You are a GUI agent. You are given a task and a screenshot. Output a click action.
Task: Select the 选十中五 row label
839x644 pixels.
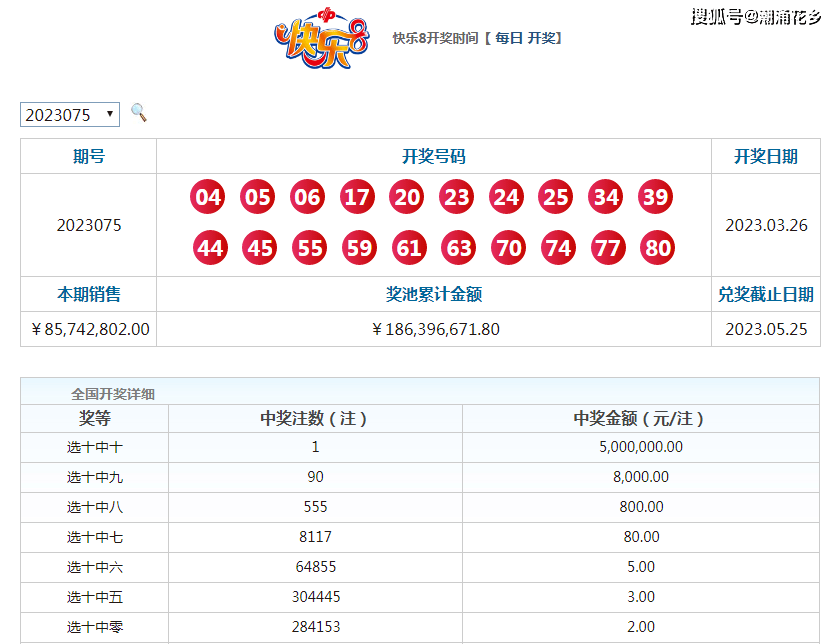95,597
